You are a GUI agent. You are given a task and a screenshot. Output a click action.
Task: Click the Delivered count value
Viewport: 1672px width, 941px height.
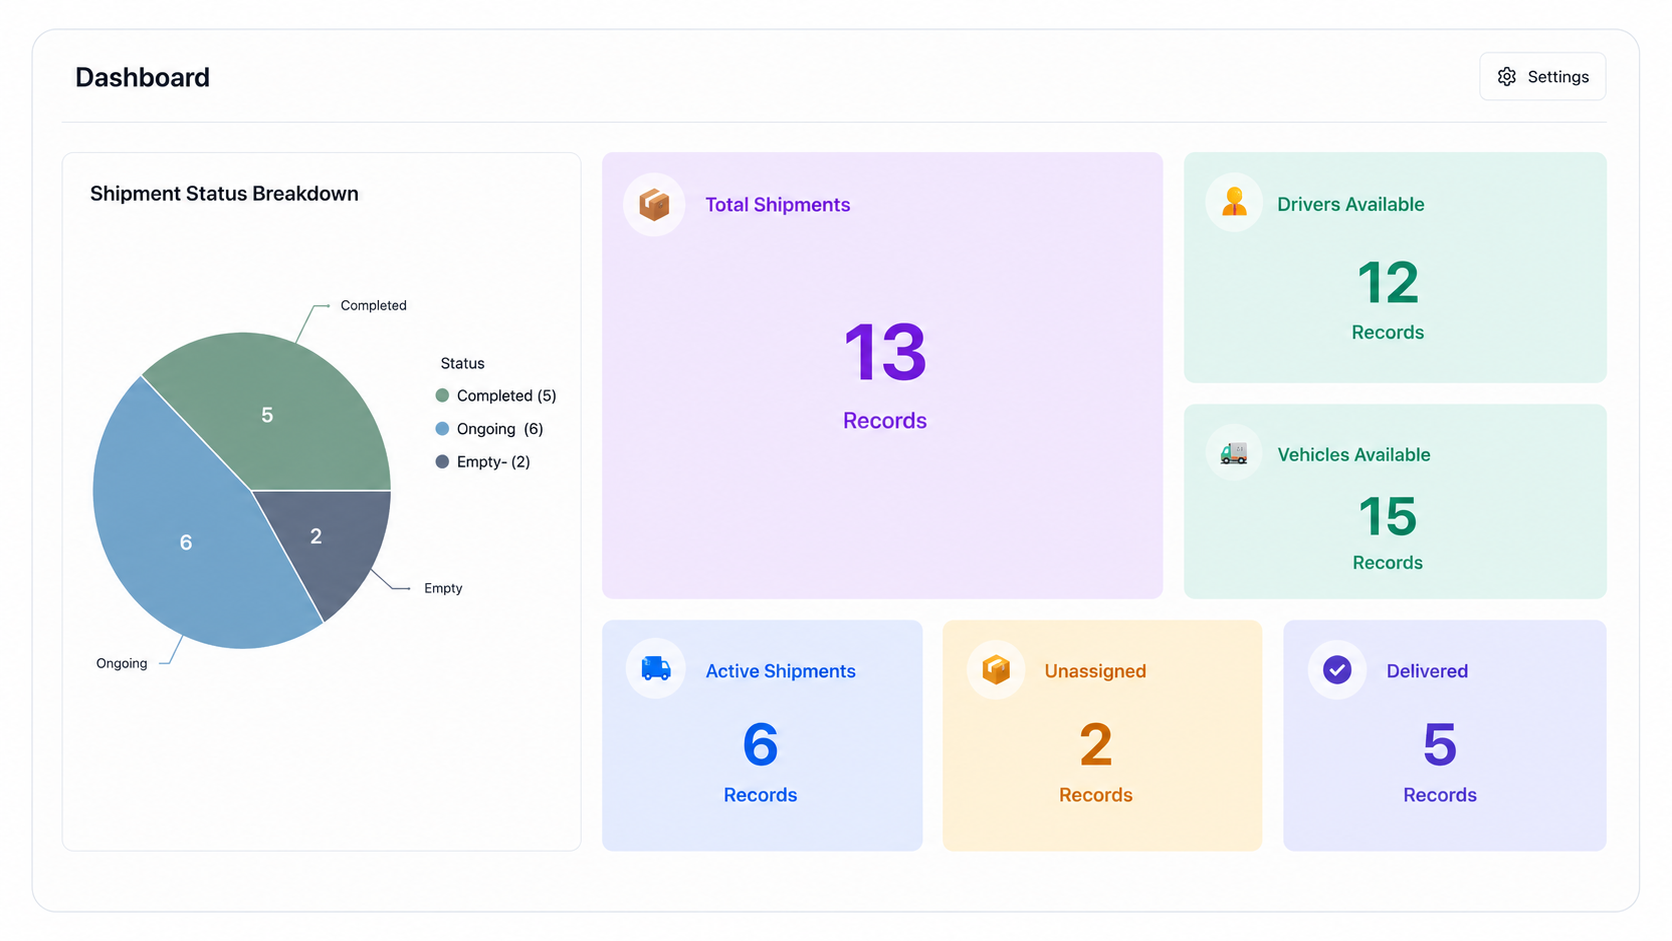1440,745
